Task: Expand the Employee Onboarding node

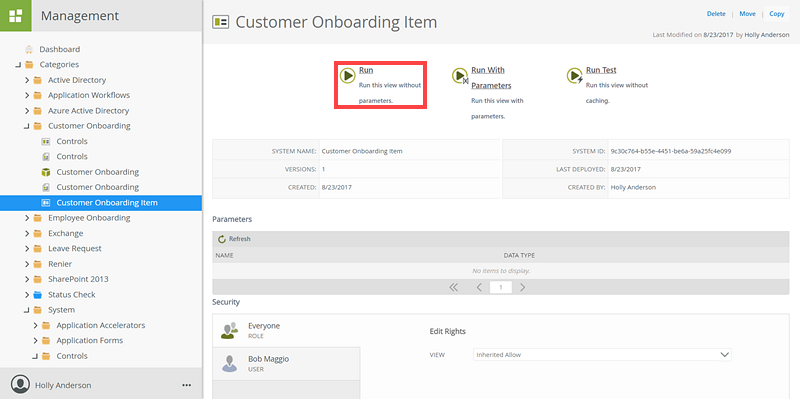Action: [x=27, y=218]
